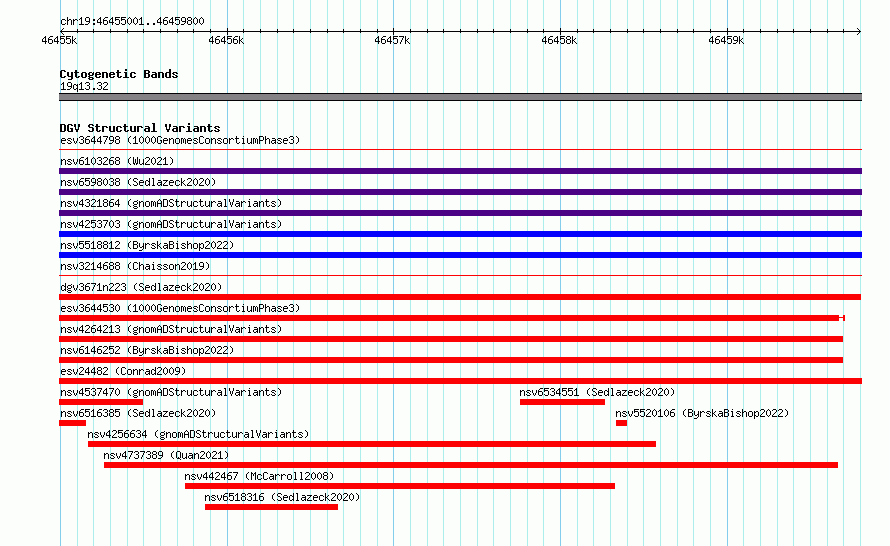The width and height of the screenshot is (890, 546).
Task: Click the gray 19q13.32 cytogenetic band bar
Action: tap(460, 97)
